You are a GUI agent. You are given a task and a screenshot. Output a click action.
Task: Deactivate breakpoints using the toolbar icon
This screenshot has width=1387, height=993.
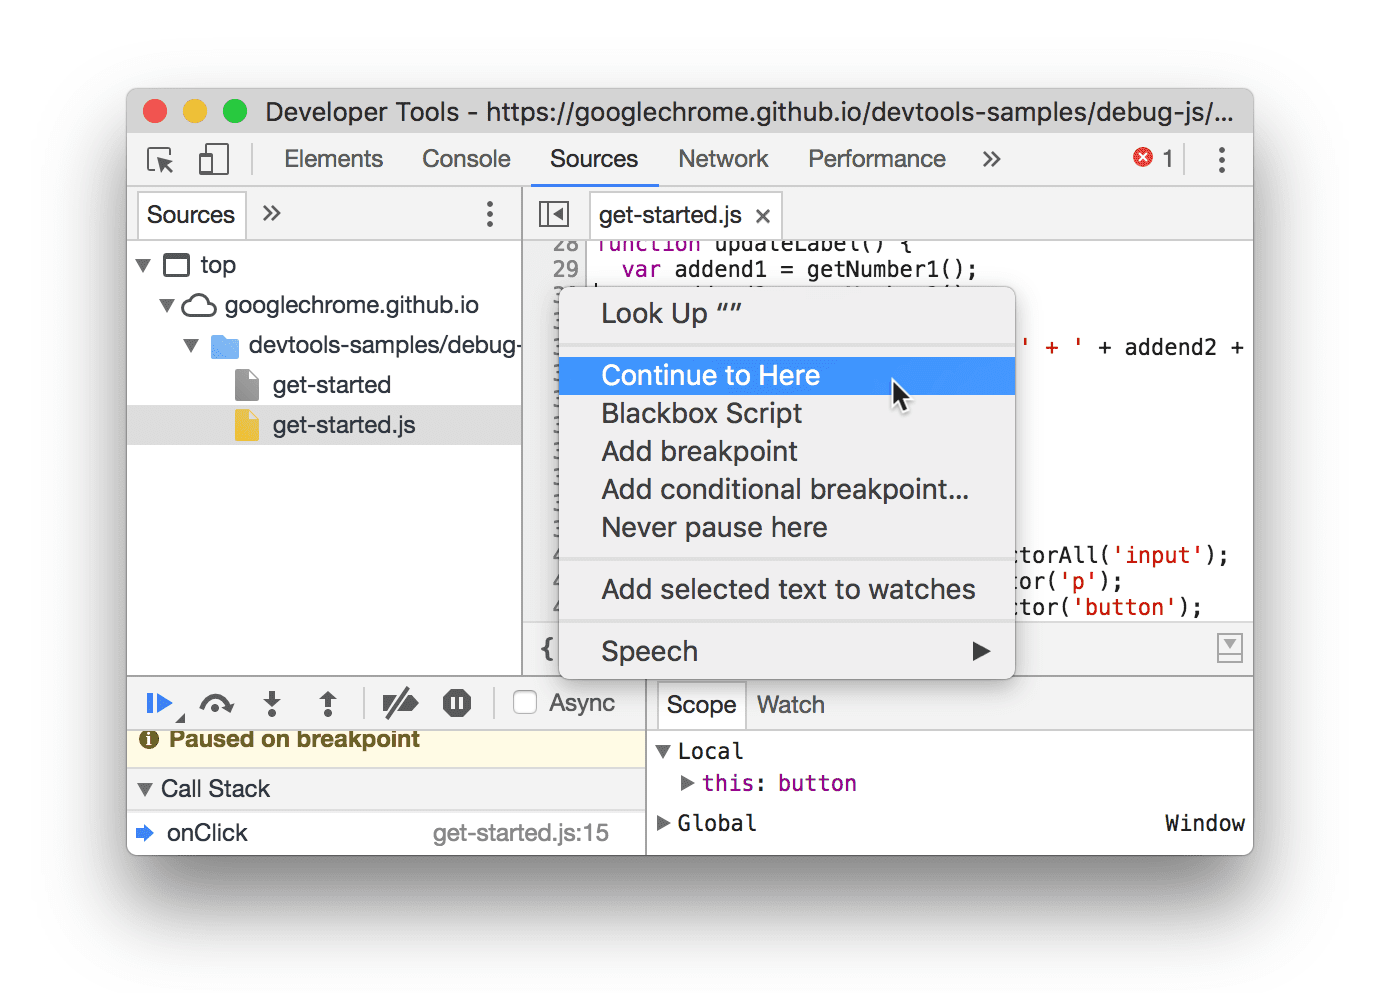click(x=400, y=704)
